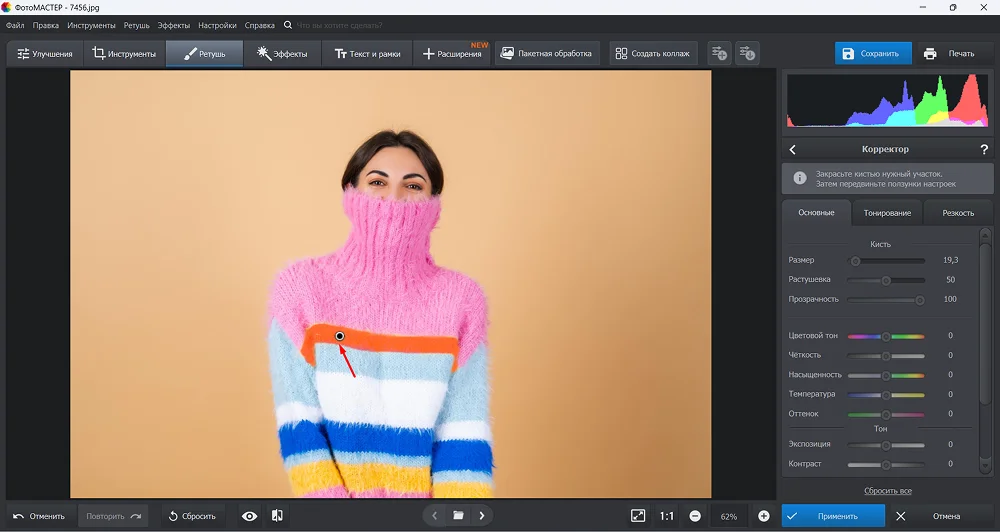Click the 62% zoom value field
This screenshot has width=1000, height=532.
[729, 517]
